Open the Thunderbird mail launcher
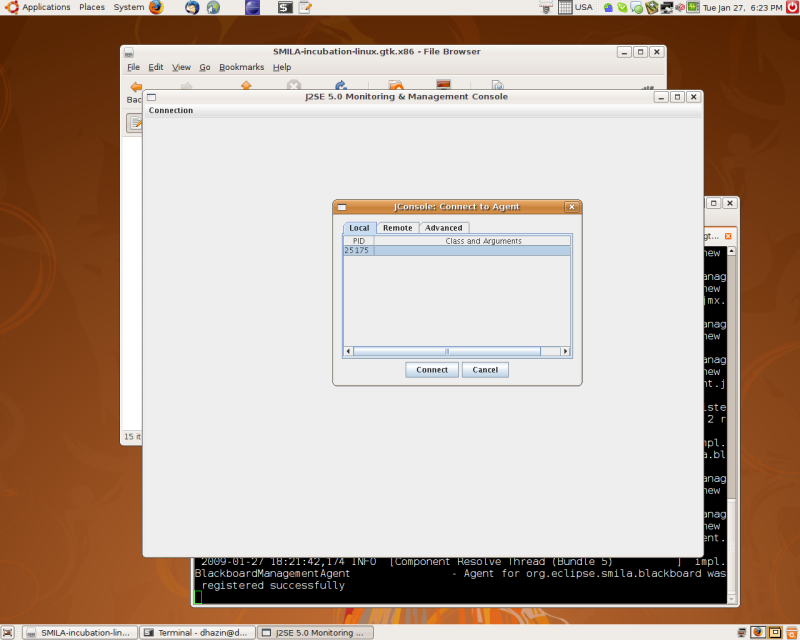 tap(192, 7)
